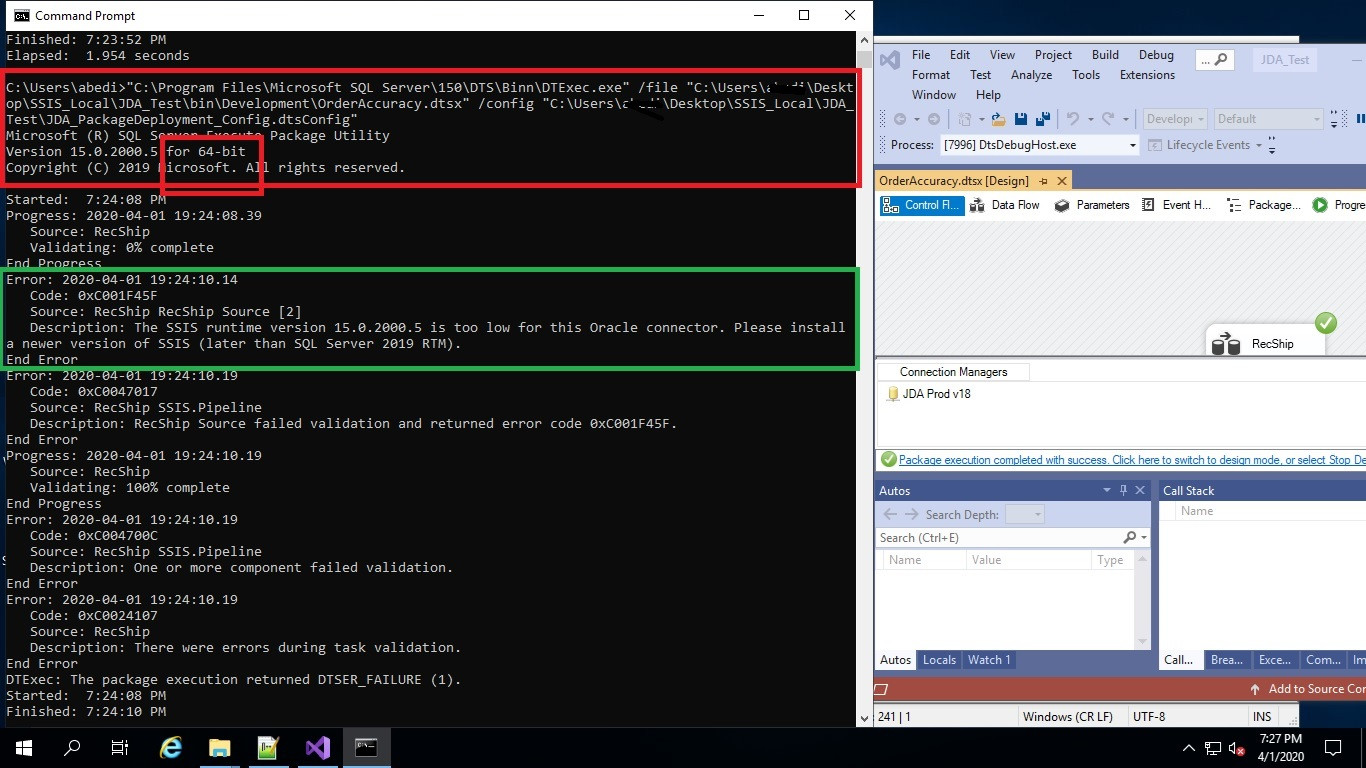Expand the Undo history dropdown arrow

(1089, 119)
